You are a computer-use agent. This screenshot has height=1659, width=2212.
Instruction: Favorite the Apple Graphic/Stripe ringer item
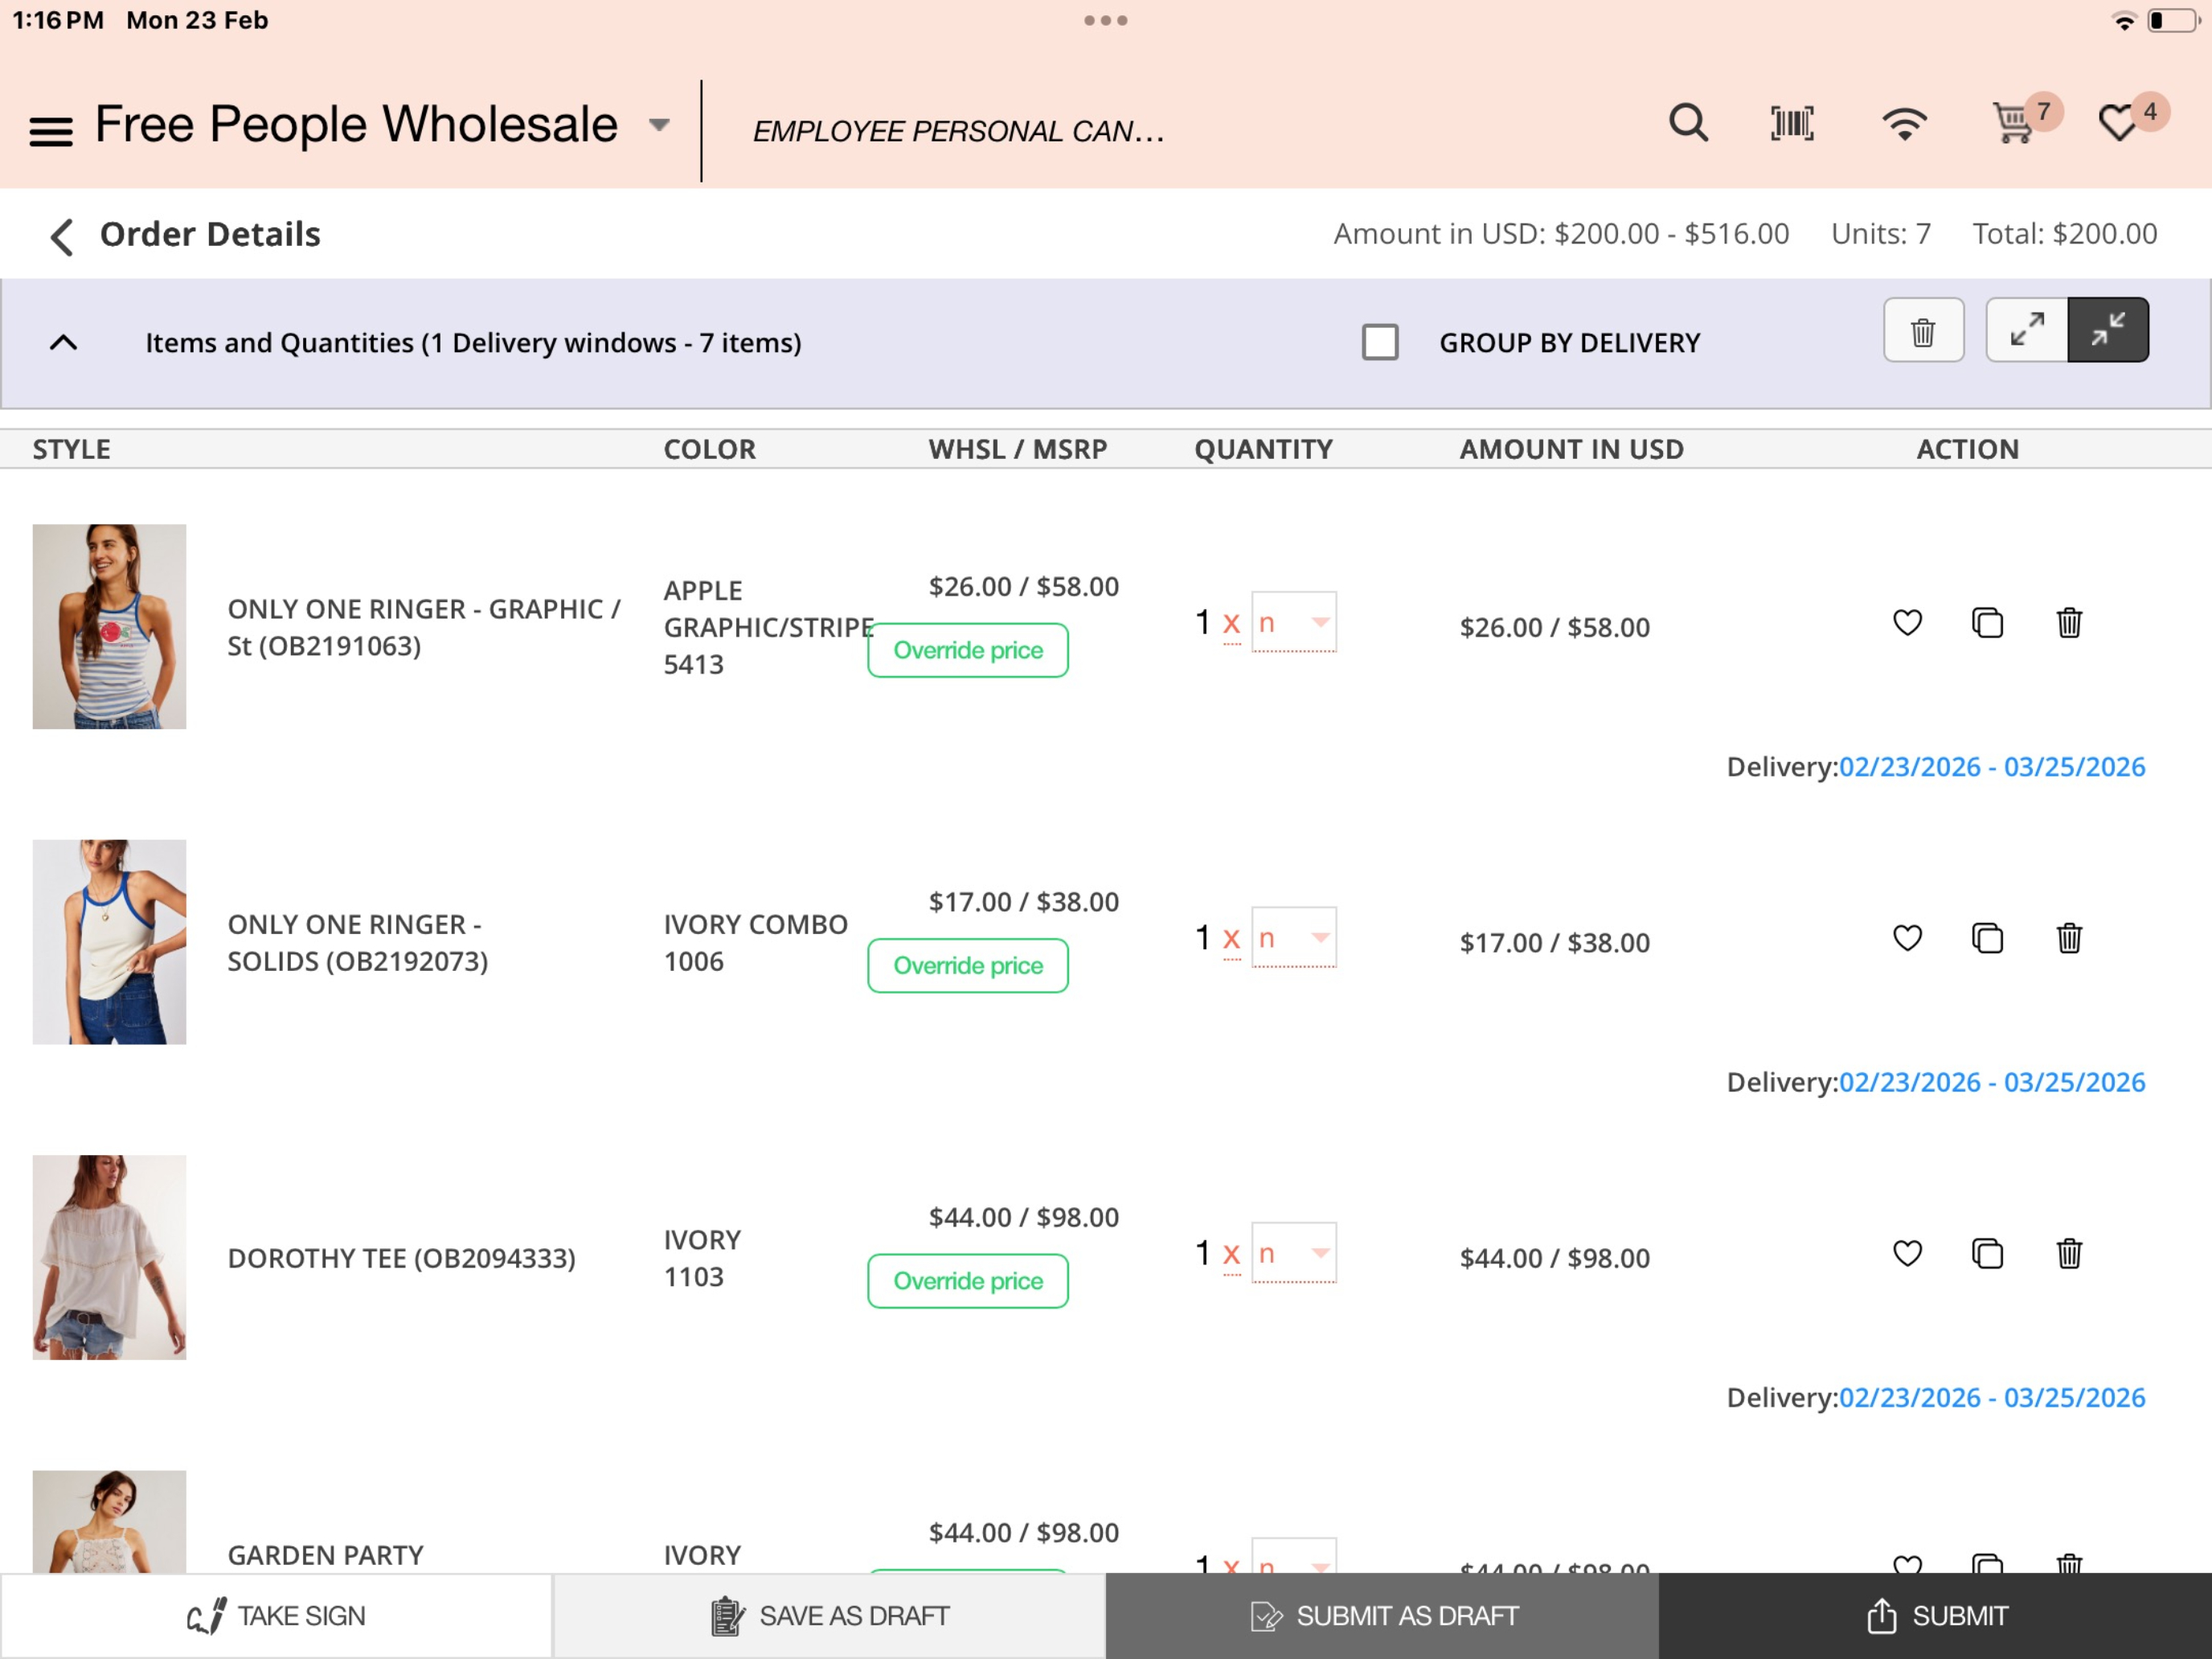pos(1907,622)
